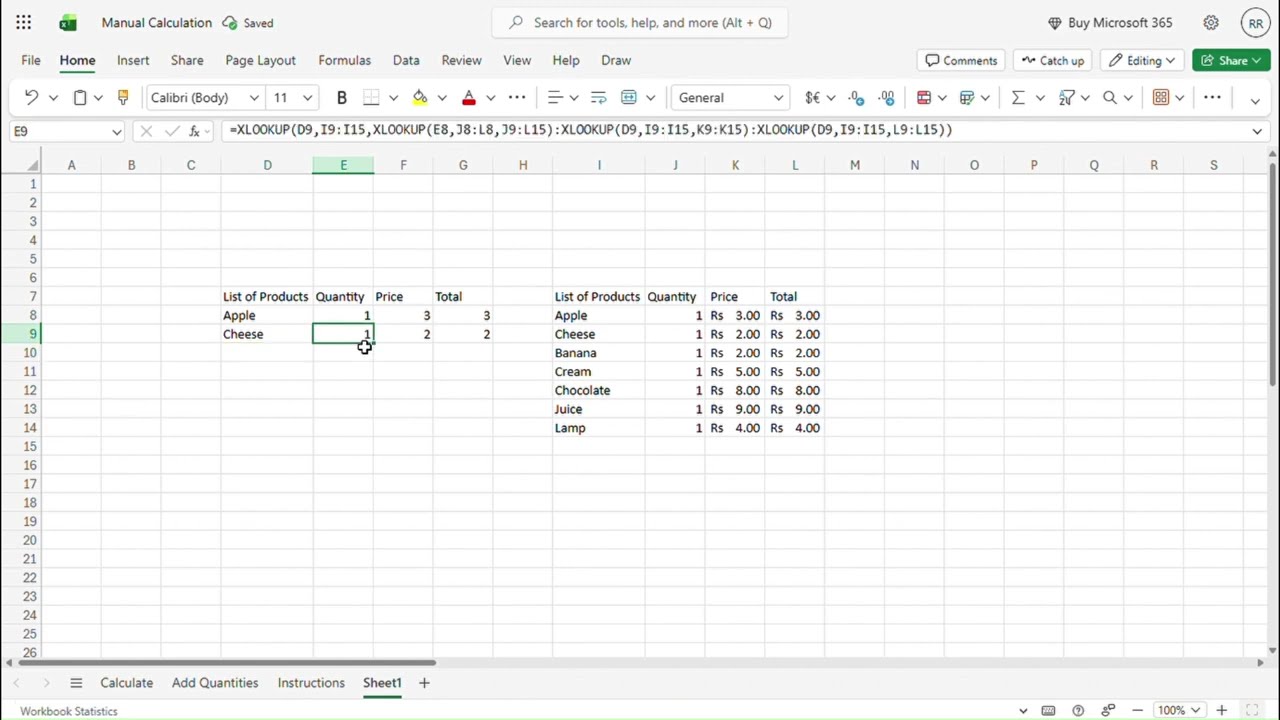Select cell containing Chocolate
Screen dimensions: 1280x720
point(598,390)
